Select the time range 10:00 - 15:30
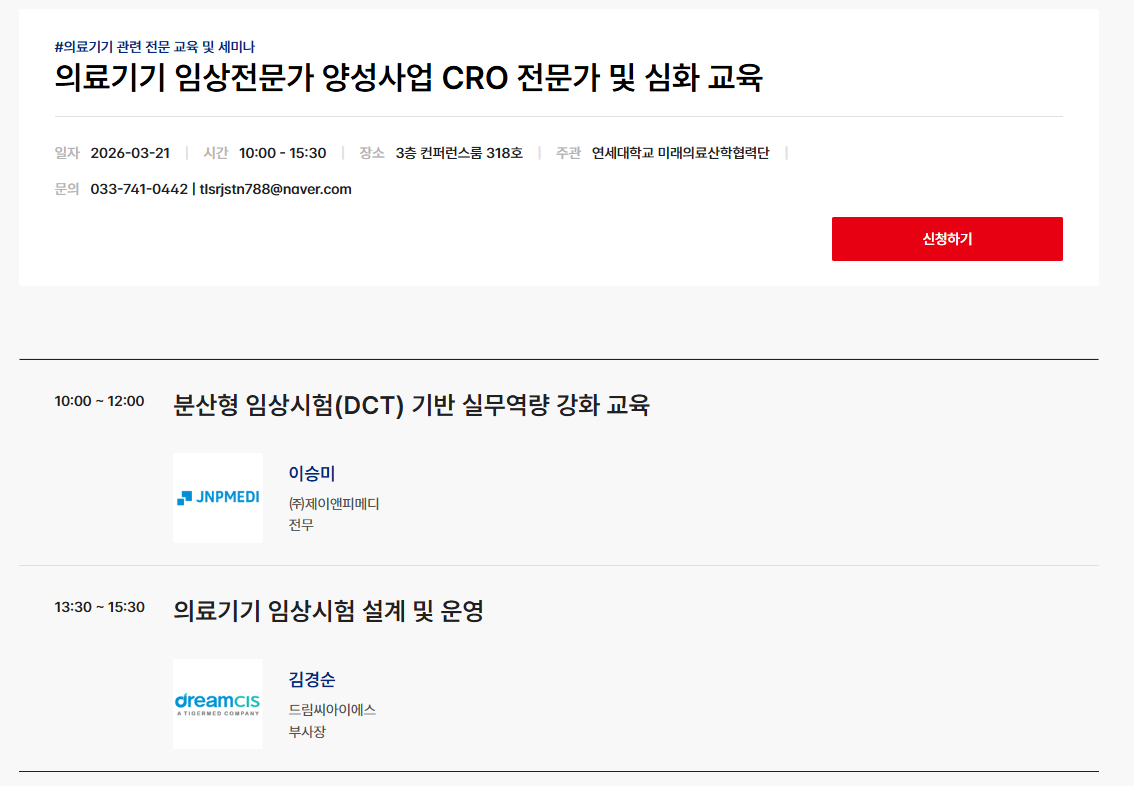 283,153
